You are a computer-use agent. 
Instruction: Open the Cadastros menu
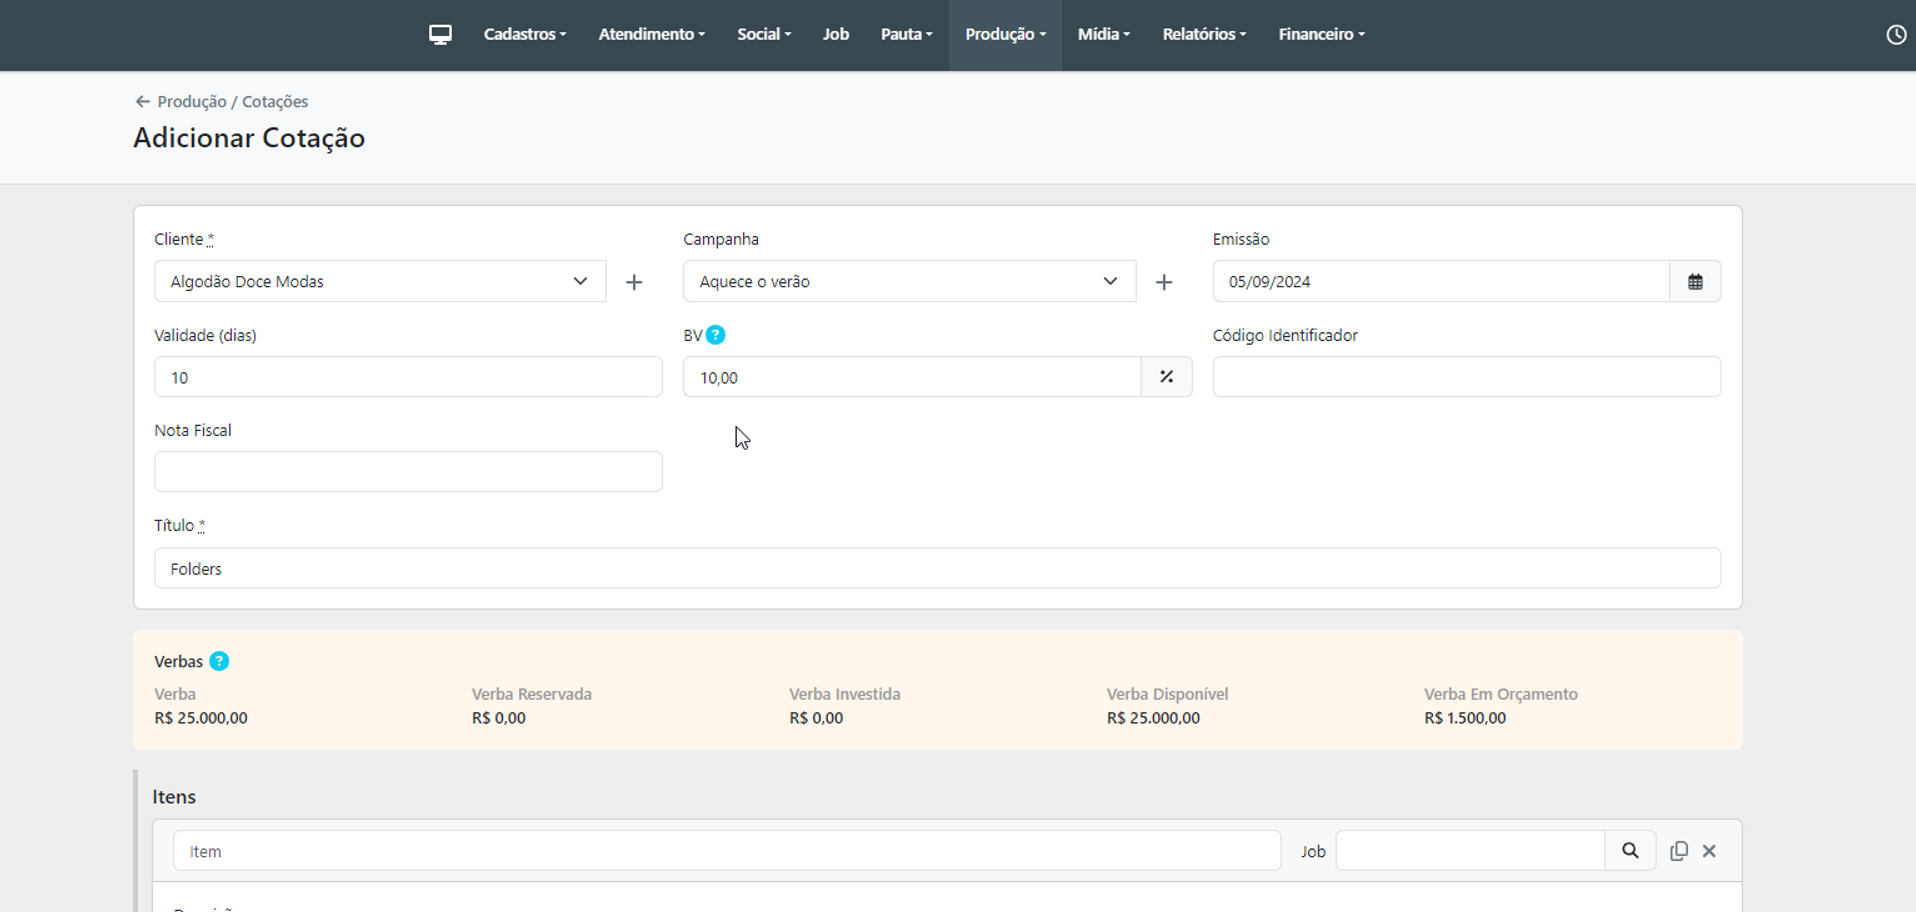coord(524,35)
